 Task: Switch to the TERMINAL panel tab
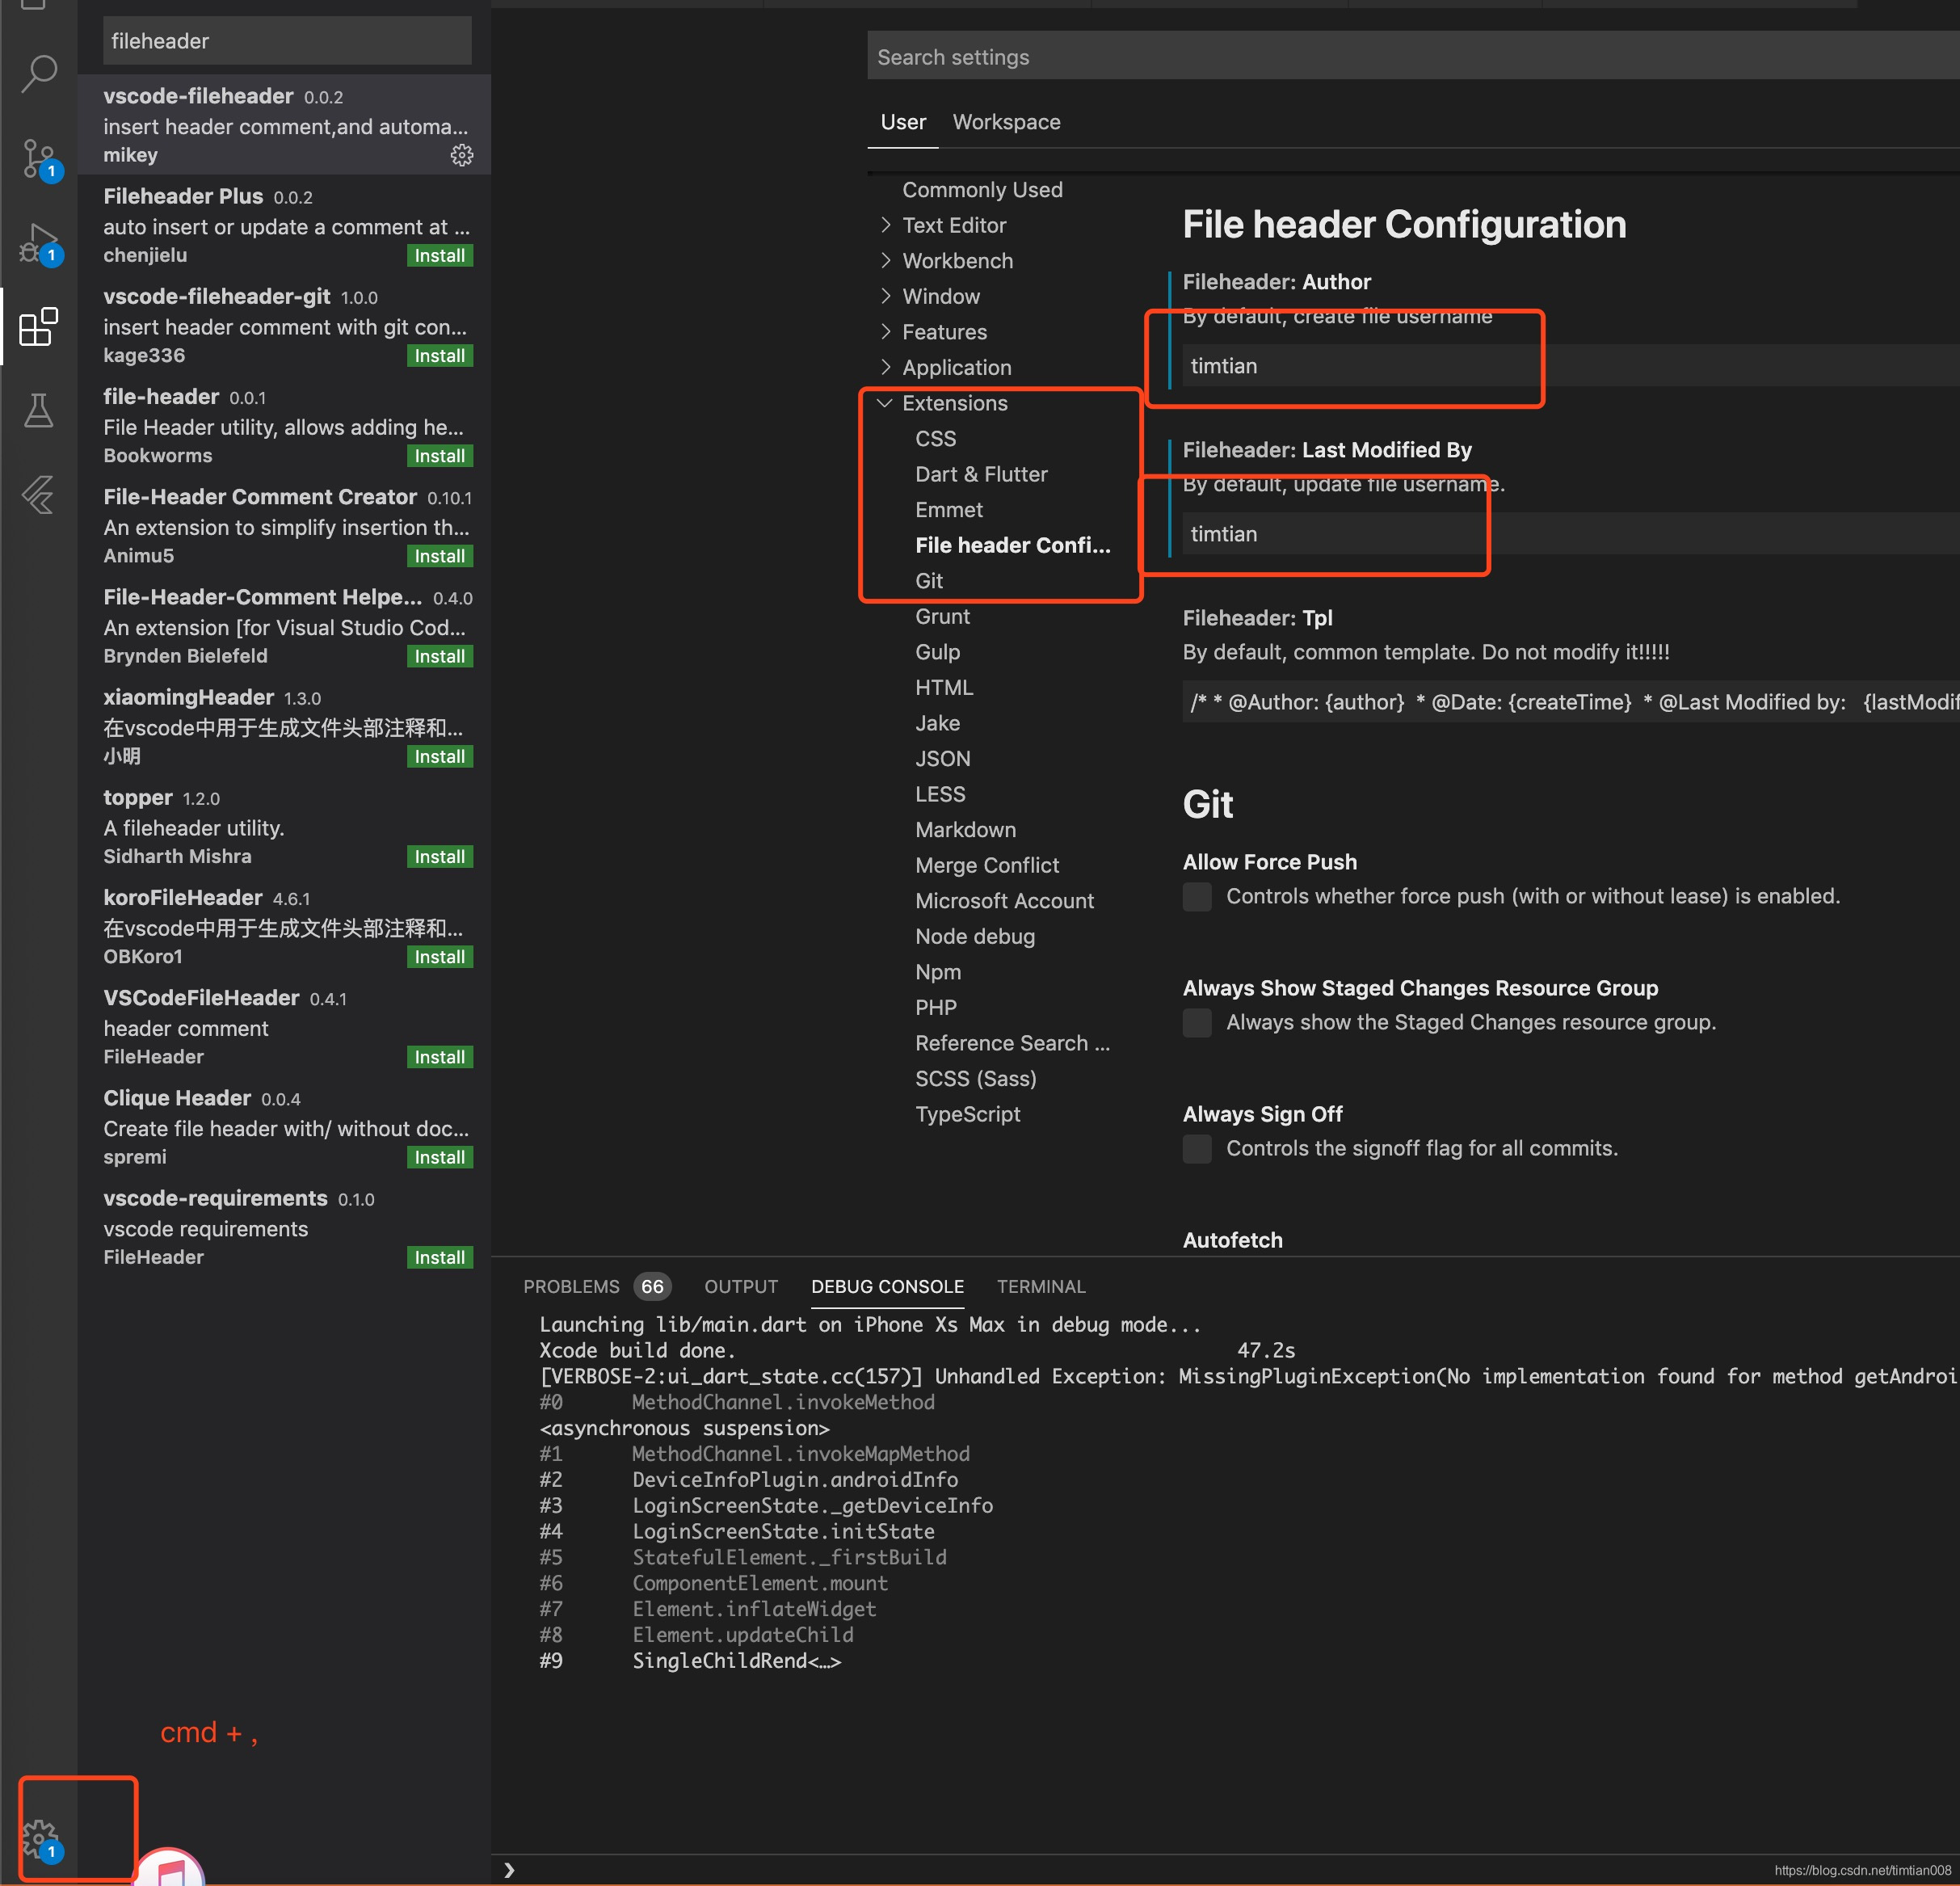(x=1040, y=1287)
